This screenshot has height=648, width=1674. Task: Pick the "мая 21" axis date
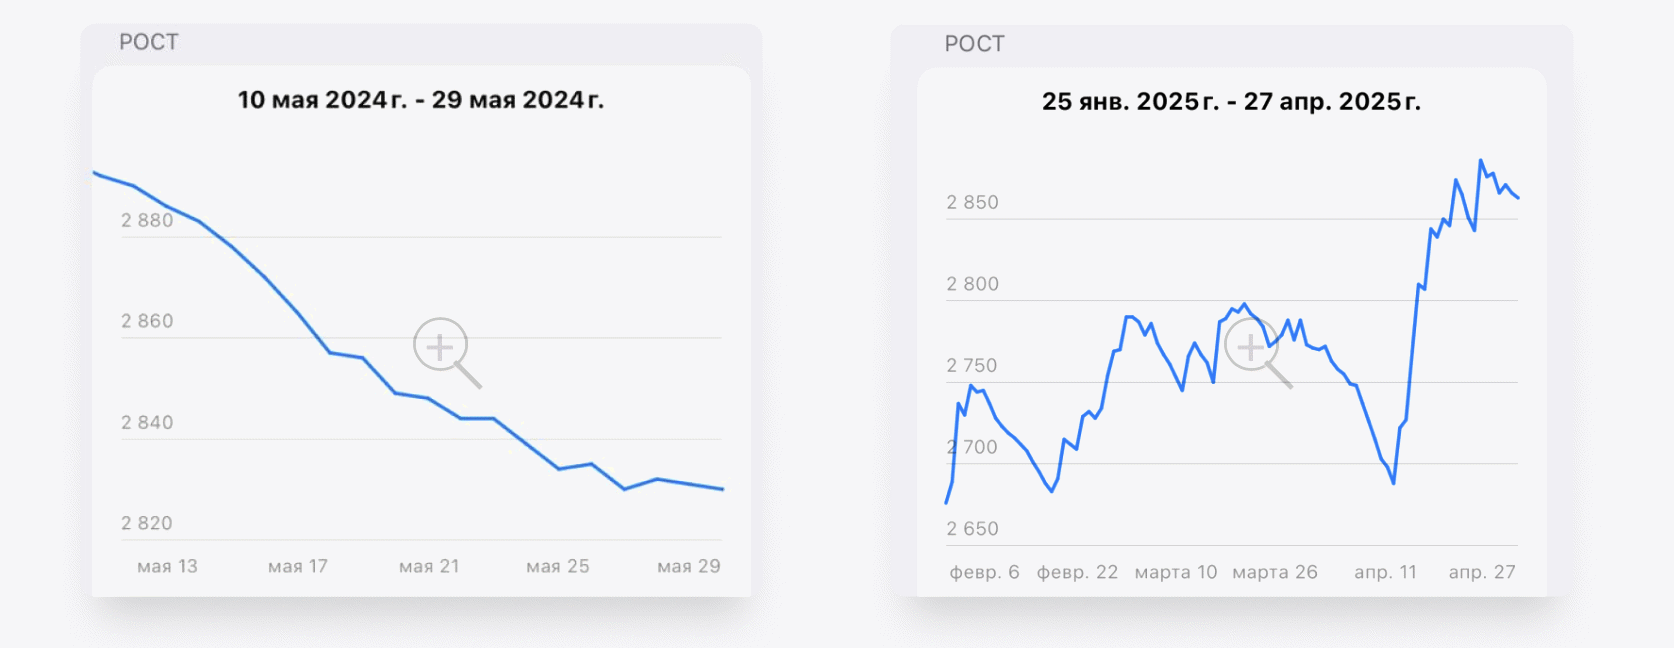pos(429,566)
